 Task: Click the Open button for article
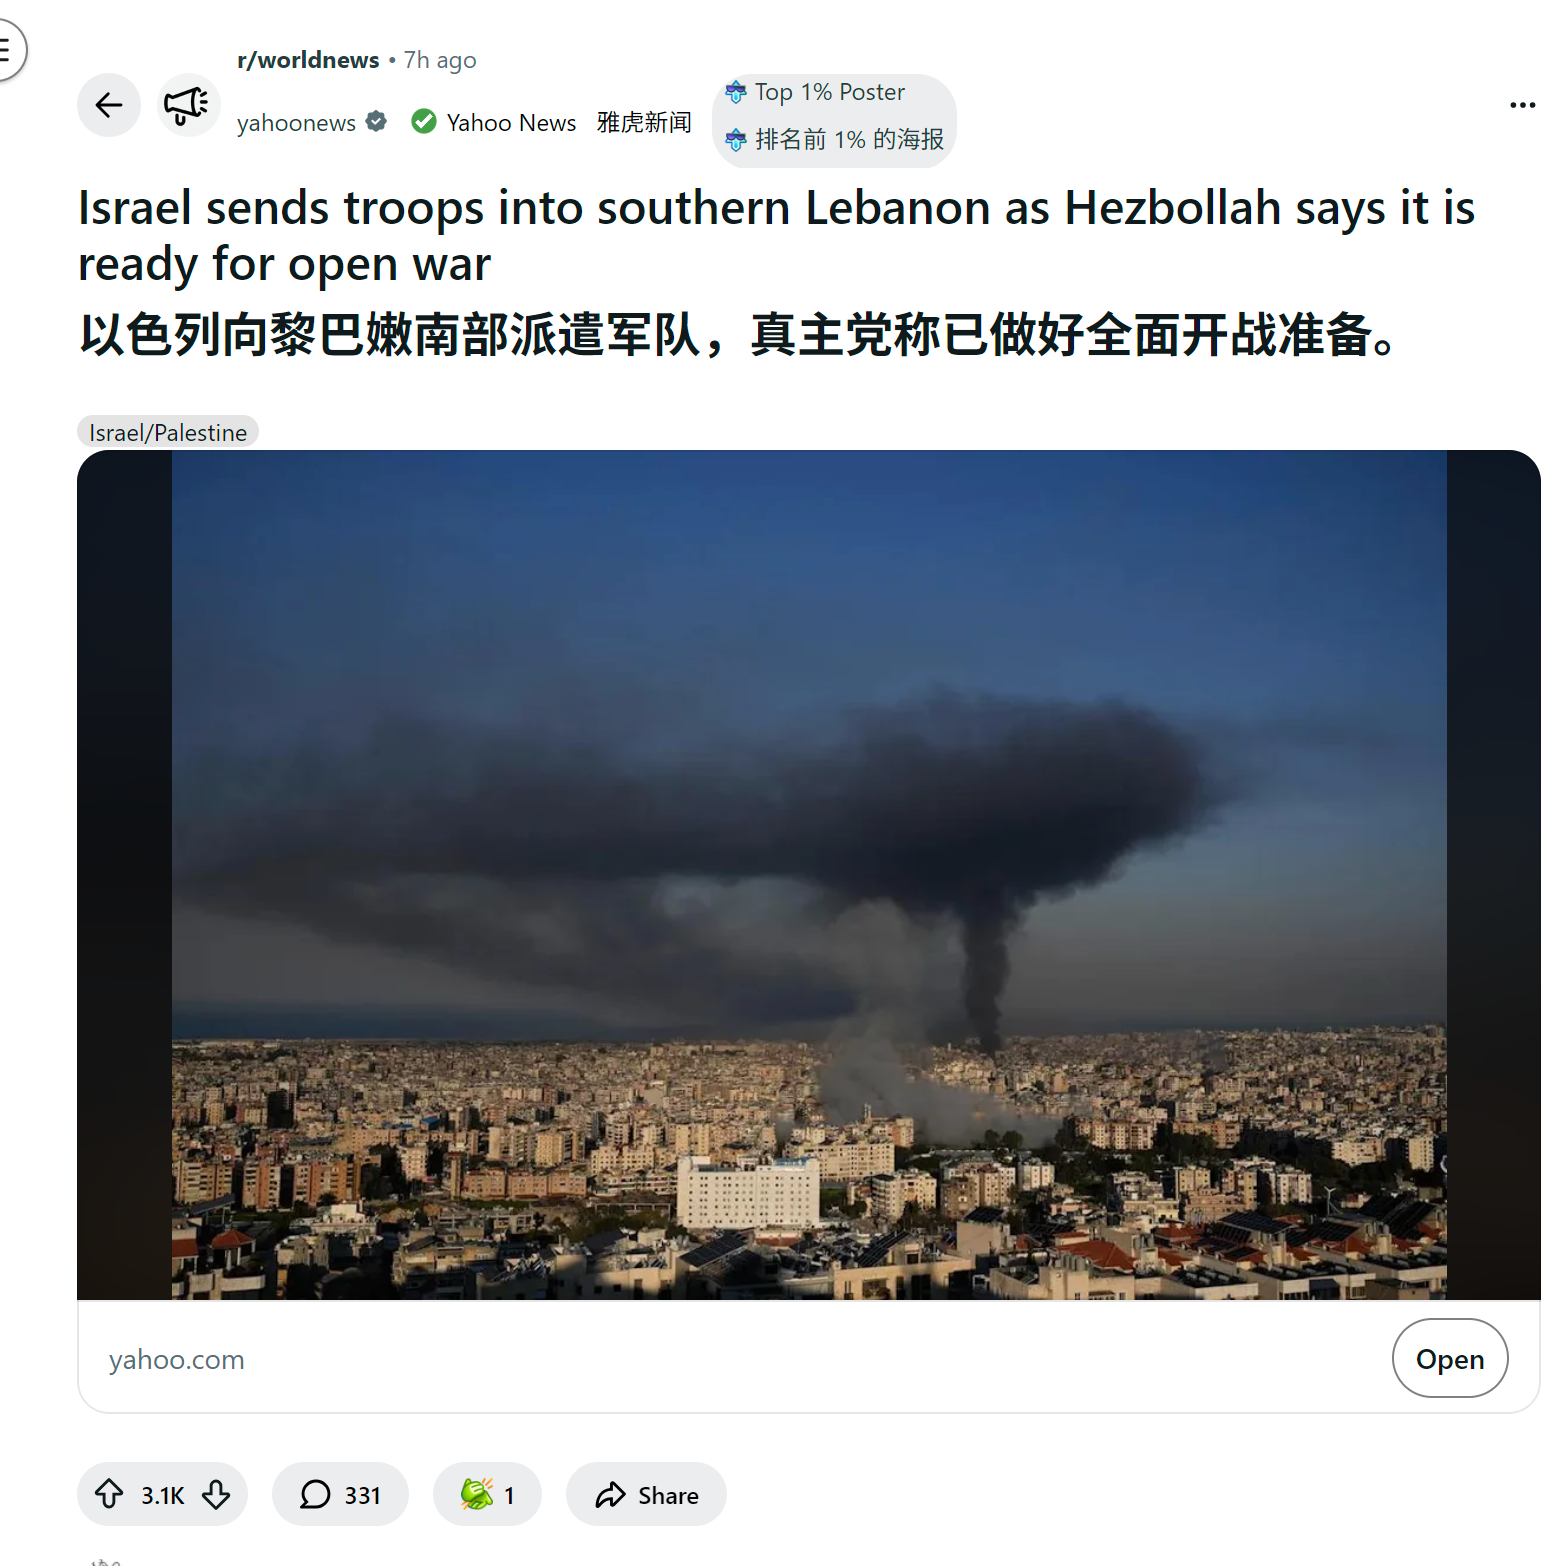click(x=1449, y=1358)
